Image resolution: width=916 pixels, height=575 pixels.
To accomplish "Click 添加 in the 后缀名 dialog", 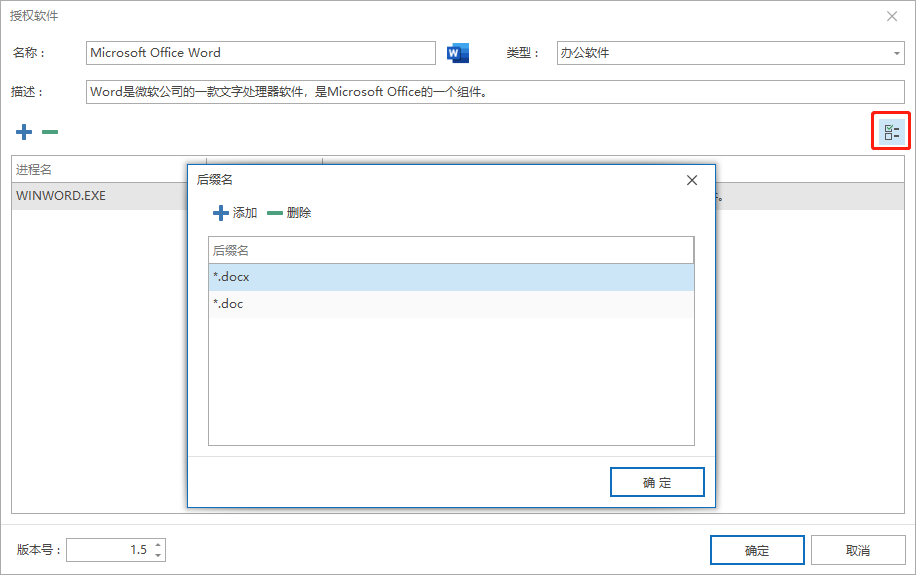I will point(235,213).
